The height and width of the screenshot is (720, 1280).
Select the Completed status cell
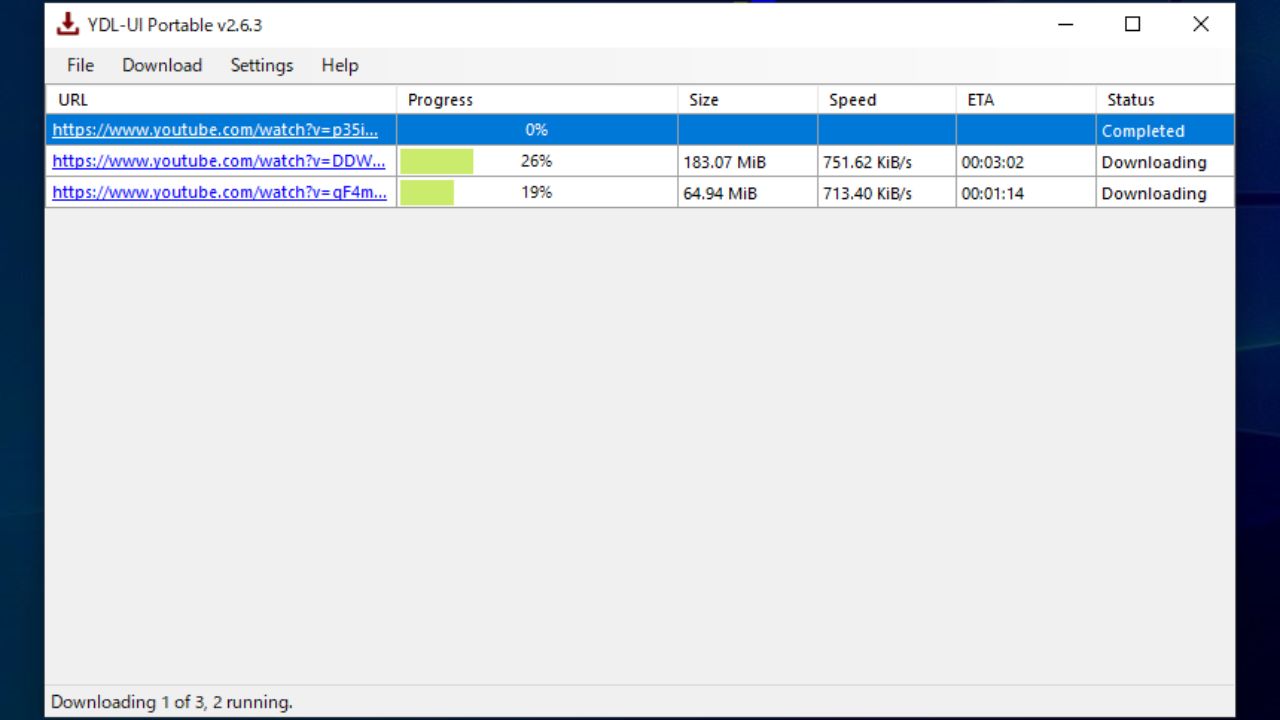[1165, 130]
